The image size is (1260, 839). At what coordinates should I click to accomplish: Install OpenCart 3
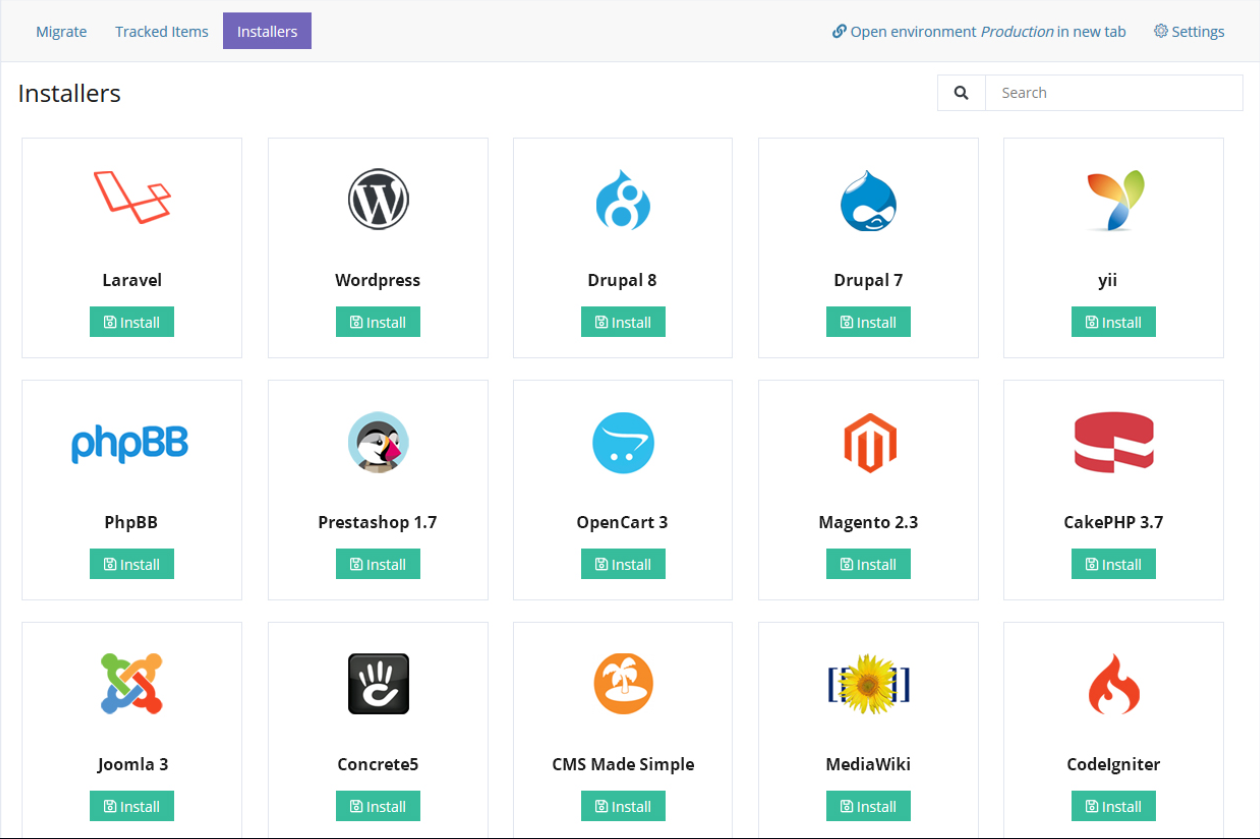point(623,564)
